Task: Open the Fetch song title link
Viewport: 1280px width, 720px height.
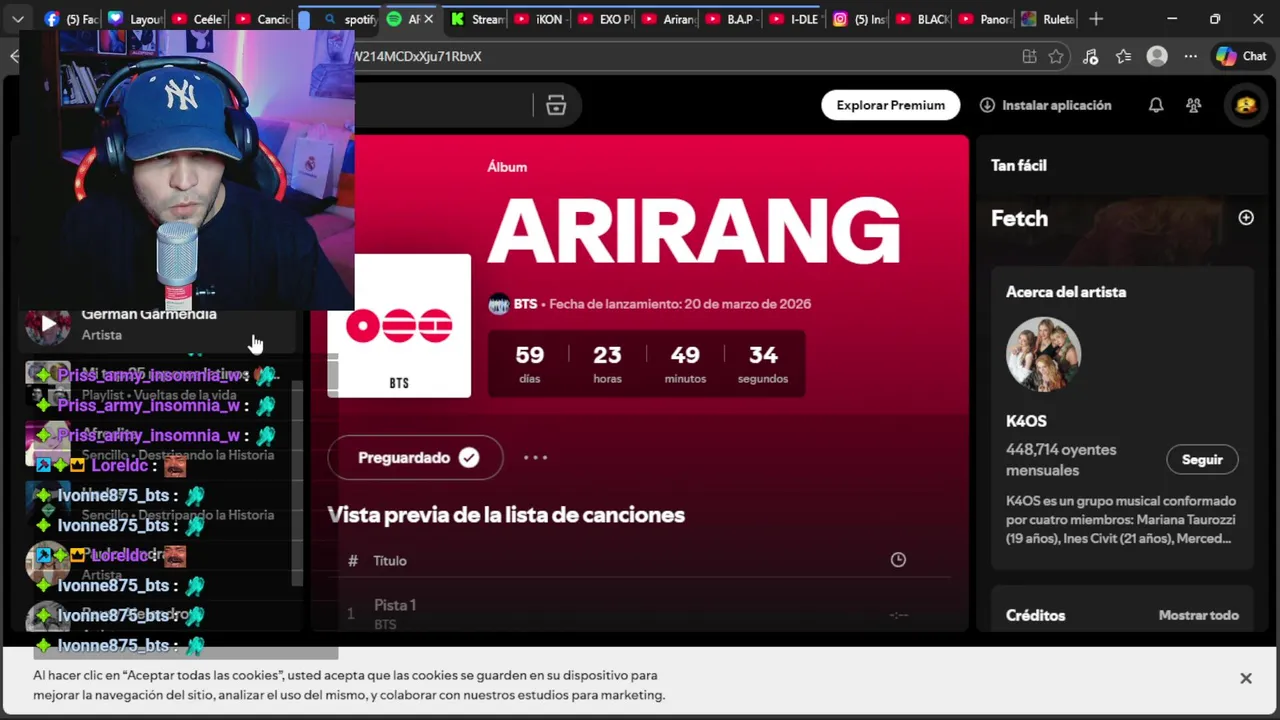Action: 1019,218
